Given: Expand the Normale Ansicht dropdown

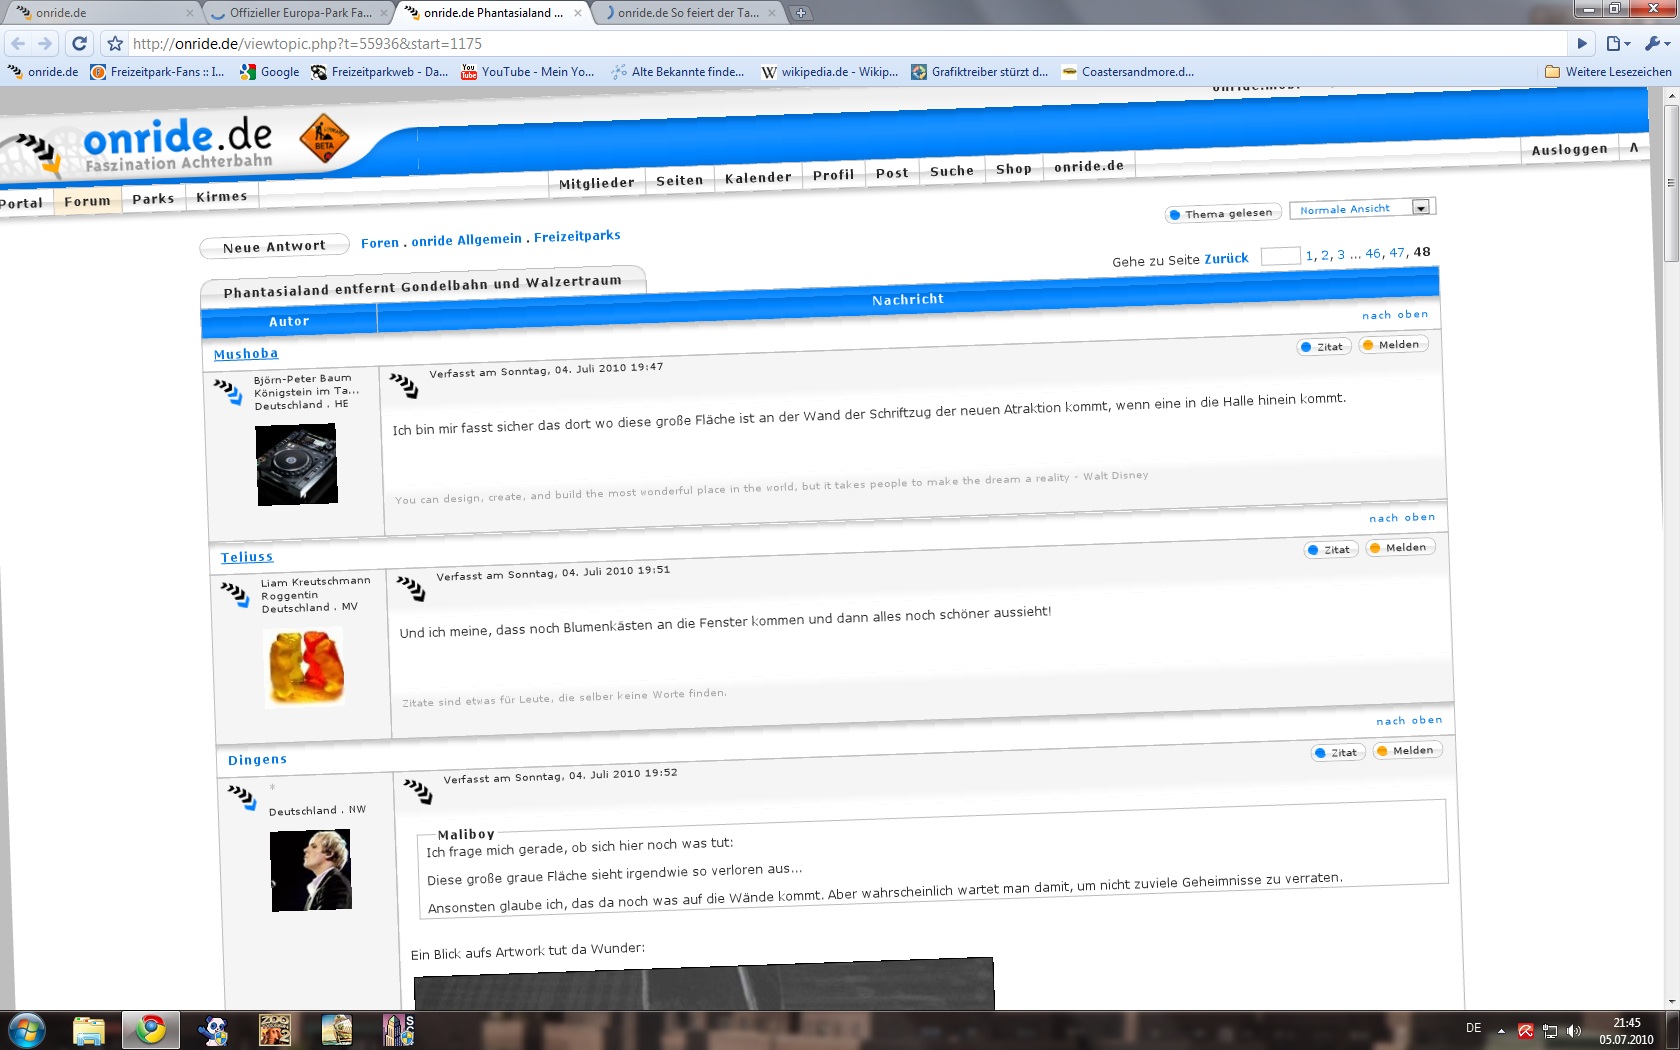Looking at the screenshot, I should tap(1420, 207).
